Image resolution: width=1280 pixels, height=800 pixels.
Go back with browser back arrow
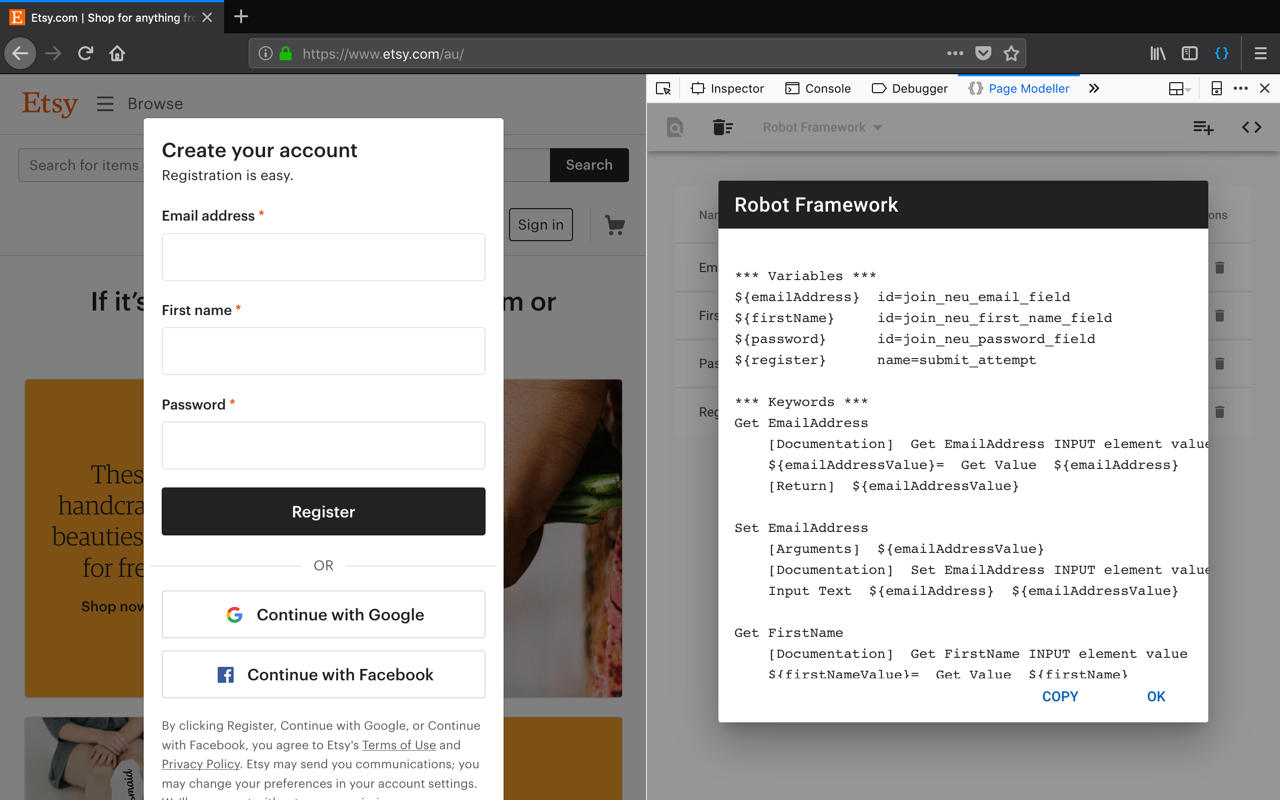(x=20, y=53)
